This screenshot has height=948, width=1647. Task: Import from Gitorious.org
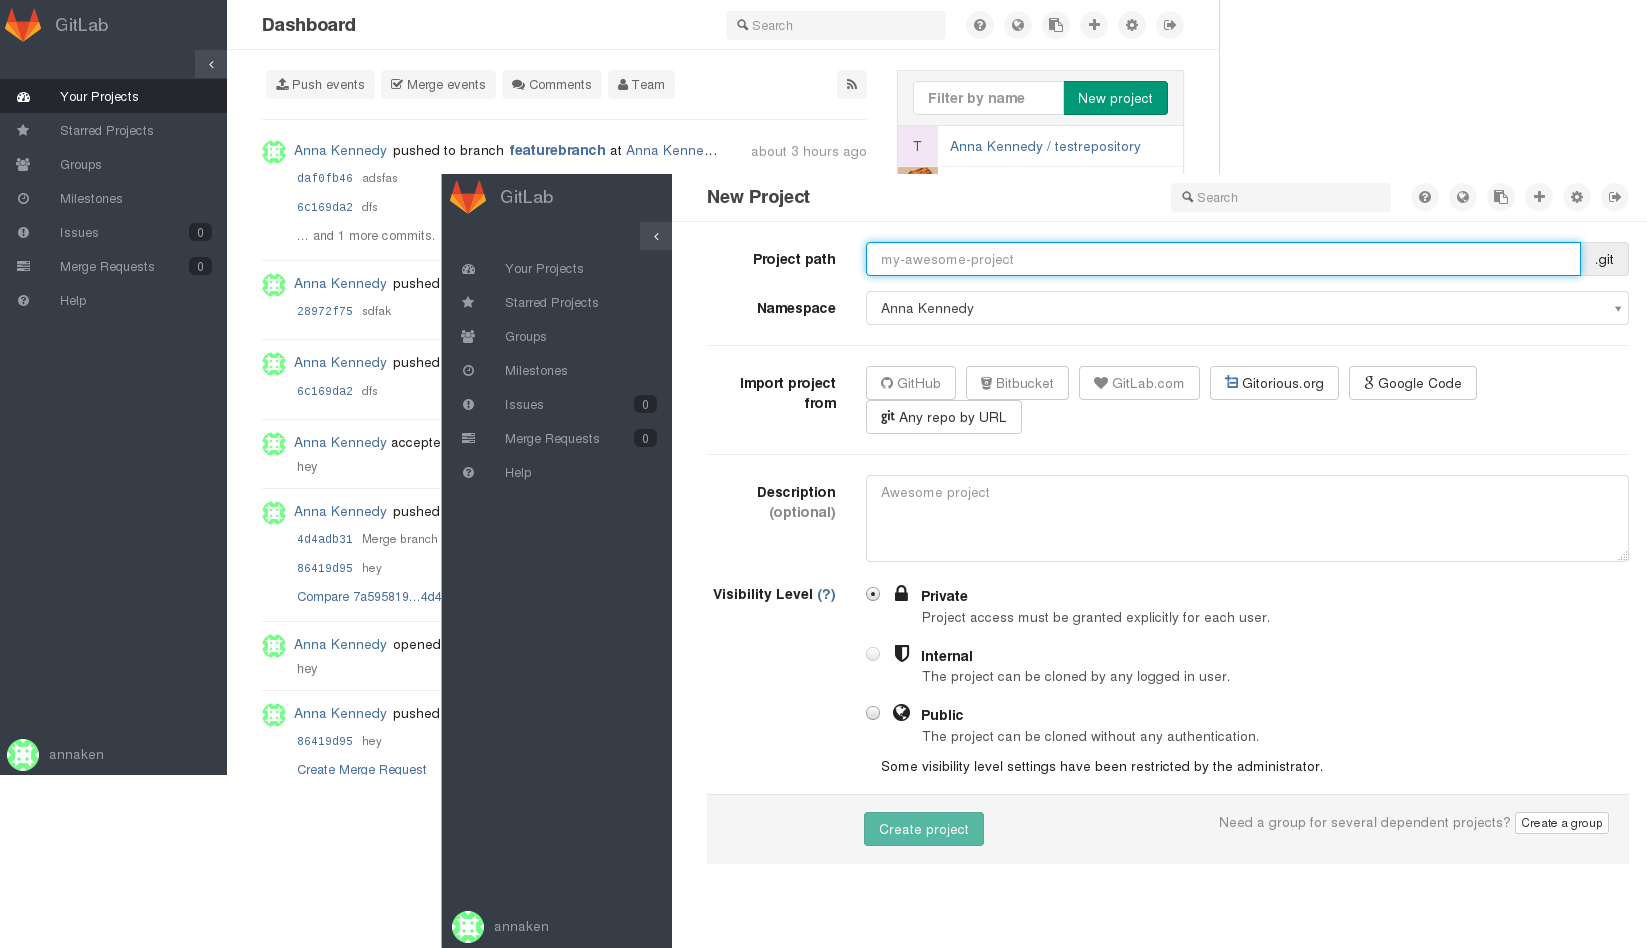pos(1274,383)
